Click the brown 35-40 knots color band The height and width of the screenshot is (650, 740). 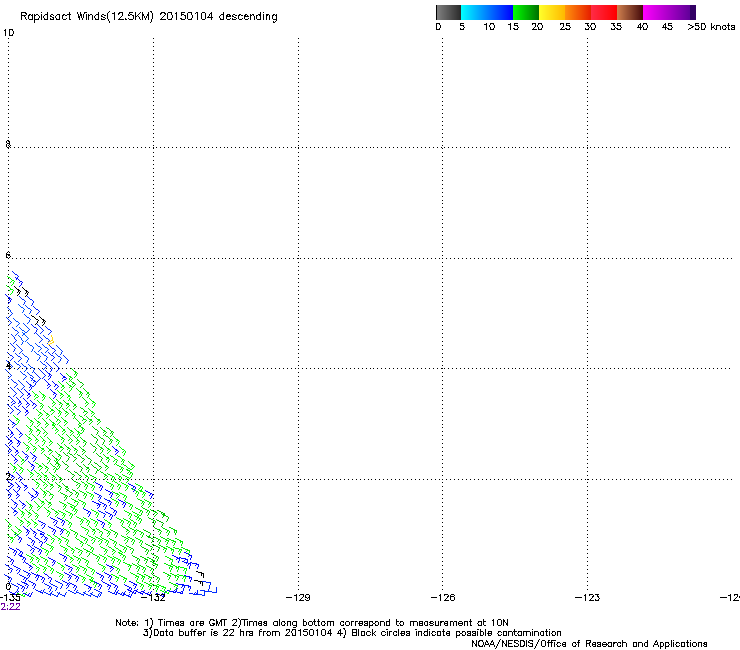[630, 12]
